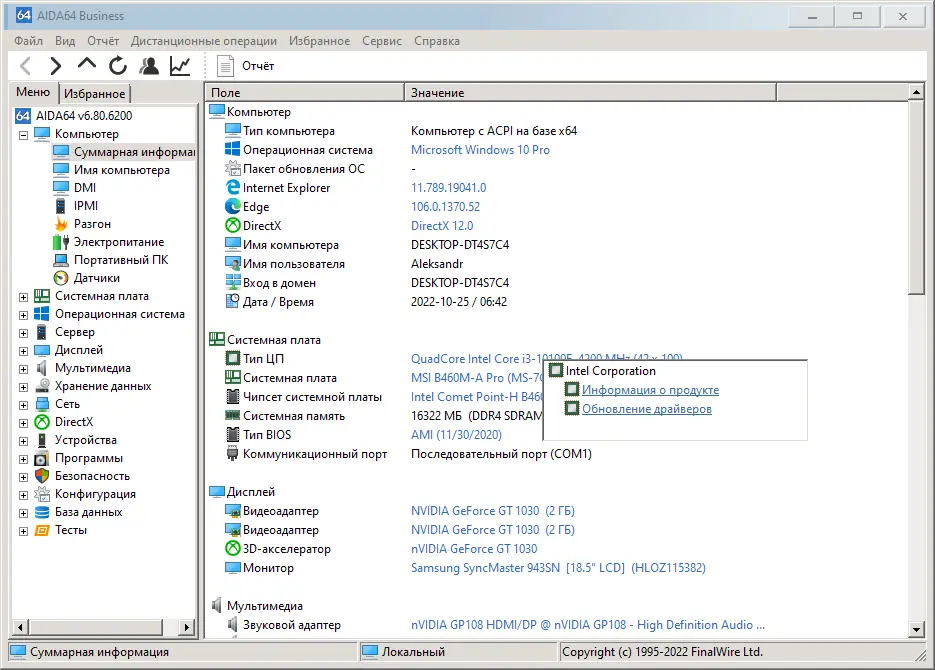Click the Отчёт report icon in toolbar
Viewport: 935px width, 670px height.
coord(226,66)
